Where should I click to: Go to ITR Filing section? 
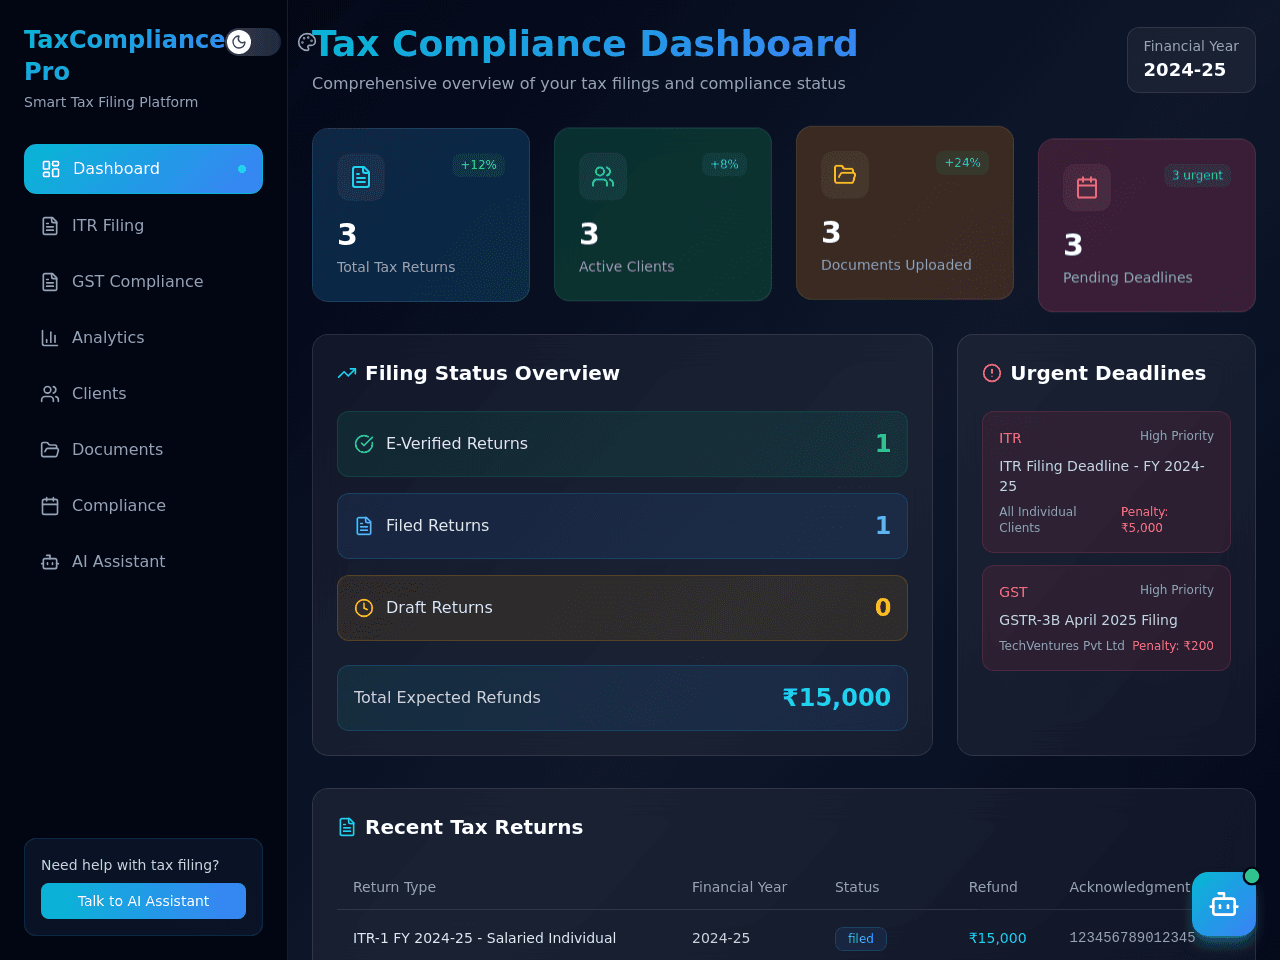(143, 226)
